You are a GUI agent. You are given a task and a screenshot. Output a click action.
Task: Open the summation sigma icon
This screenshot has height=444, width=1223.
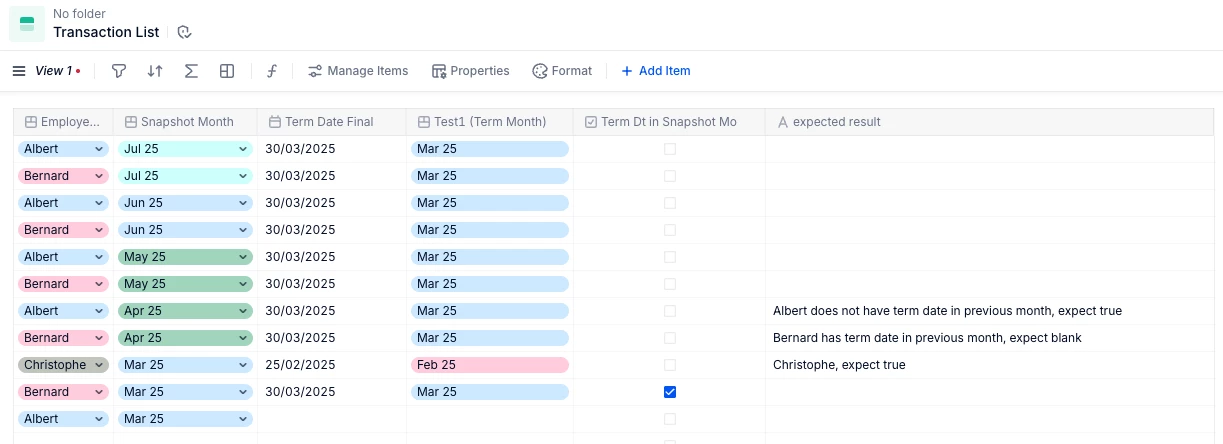191,71
